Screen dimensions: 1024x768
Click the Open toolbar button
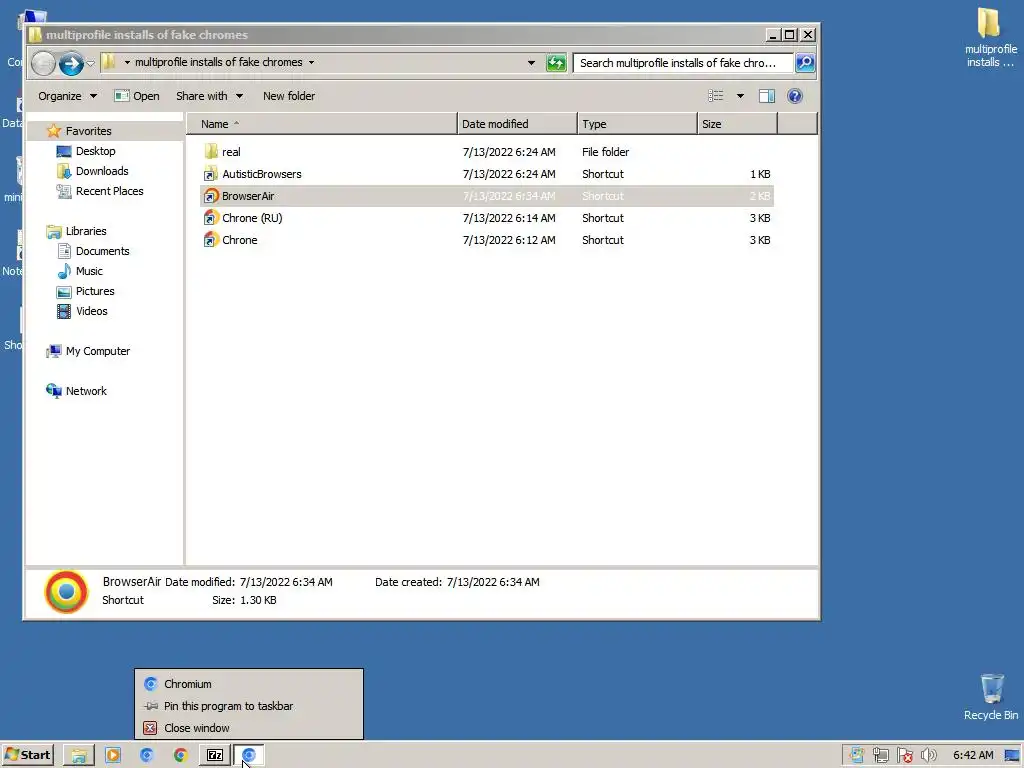(136, 96)
